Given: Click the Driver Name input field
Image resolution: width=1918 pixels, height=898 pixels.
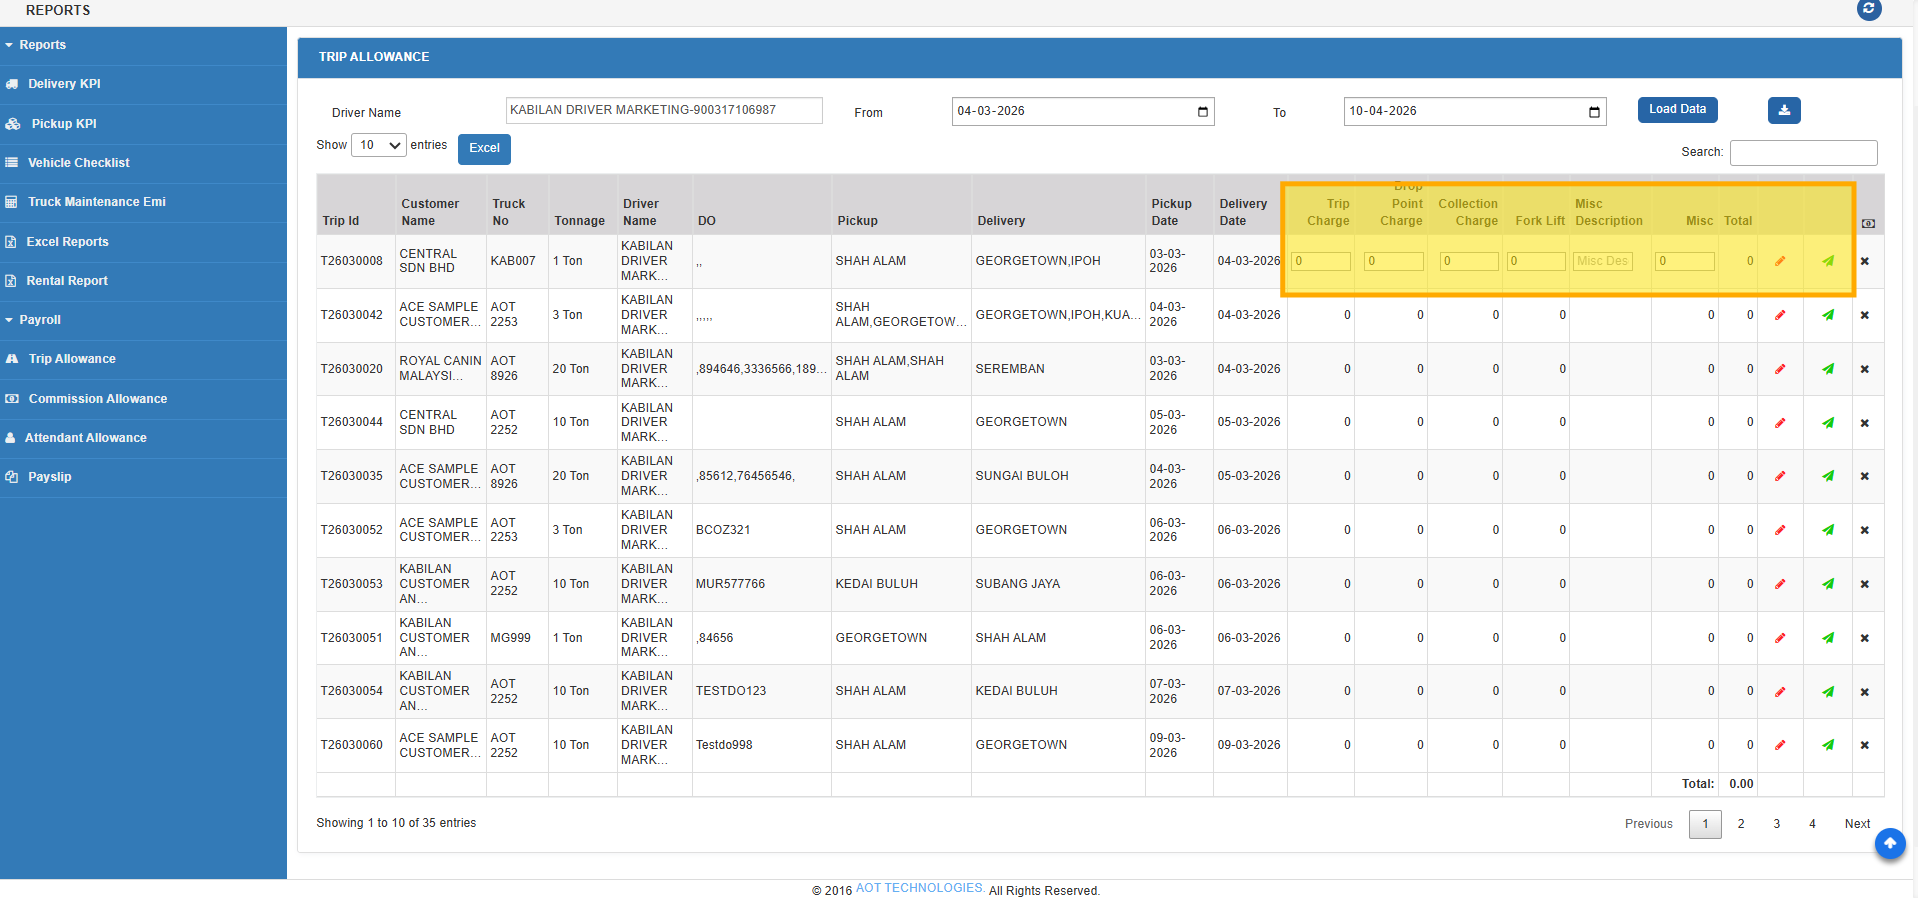Looking at the screenshot, I should 664,110.
